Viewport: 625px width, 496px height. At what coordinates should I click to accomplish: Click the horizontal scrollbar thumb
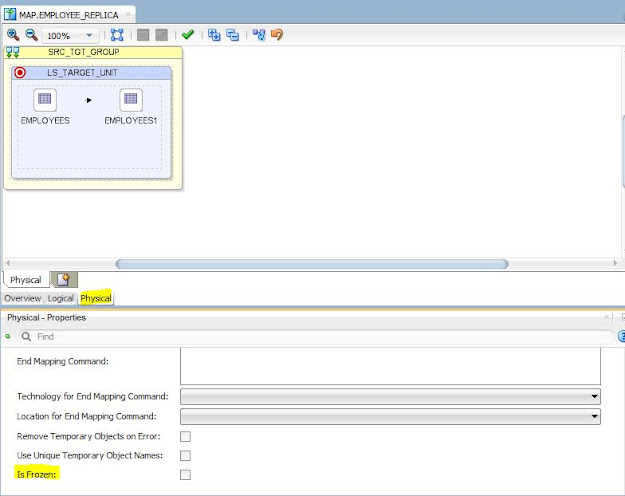coord(312,264)
